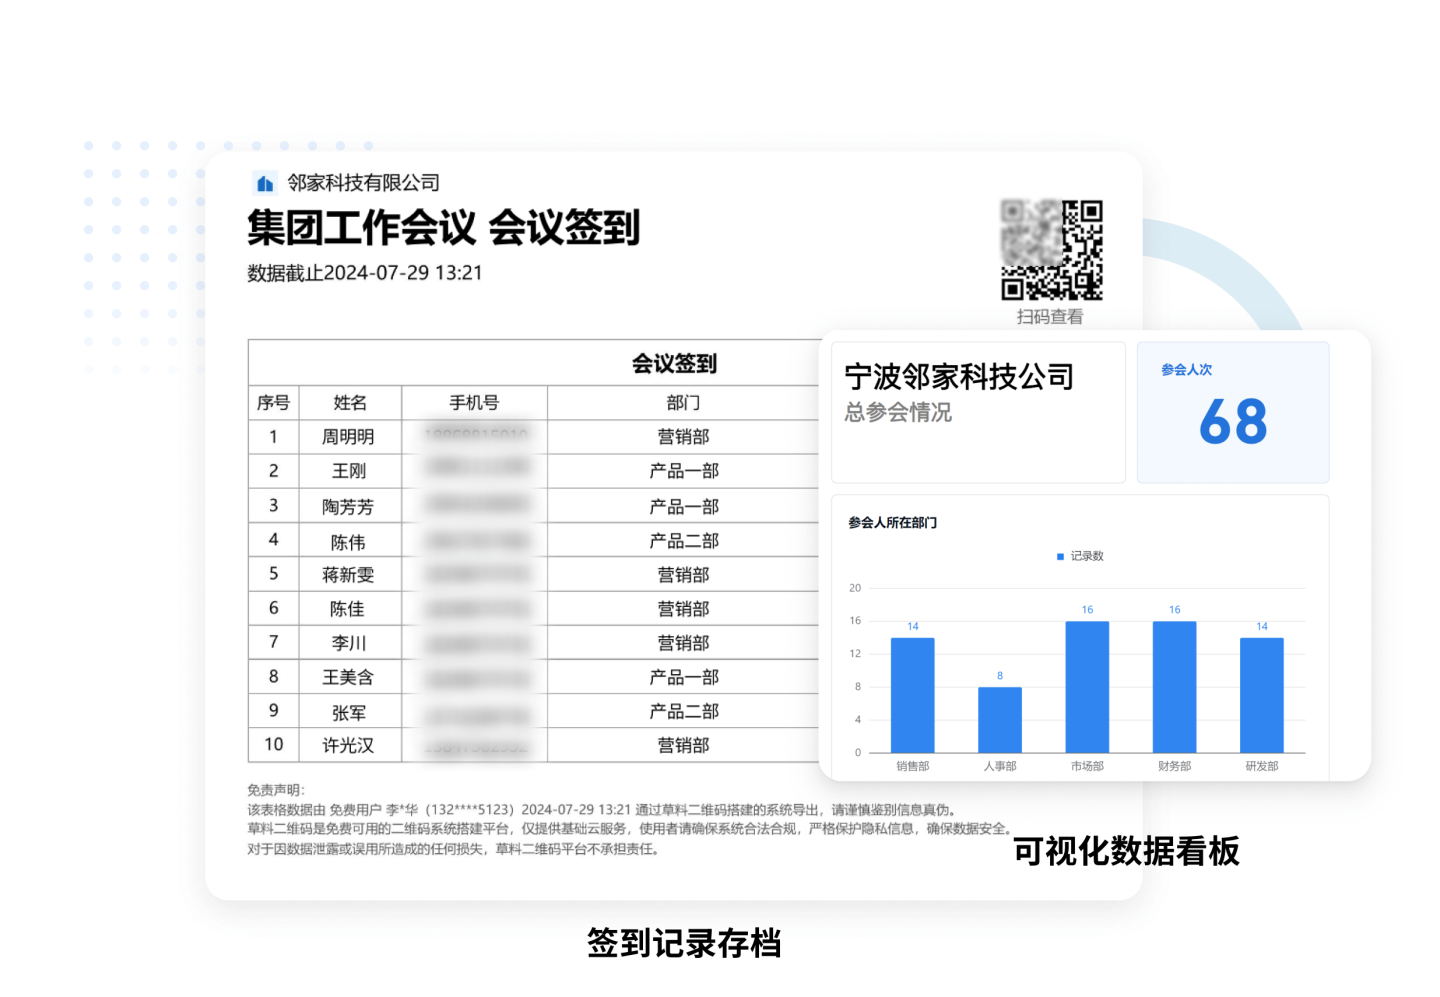The image size is (1440, 997).
Task: Click the 扫码查看 label under QR code
Action: [1050, 317]
